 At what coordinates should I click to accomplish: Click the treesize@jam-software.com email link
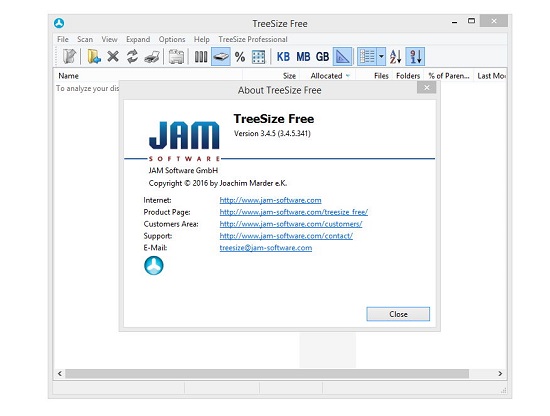coord(266,248)
